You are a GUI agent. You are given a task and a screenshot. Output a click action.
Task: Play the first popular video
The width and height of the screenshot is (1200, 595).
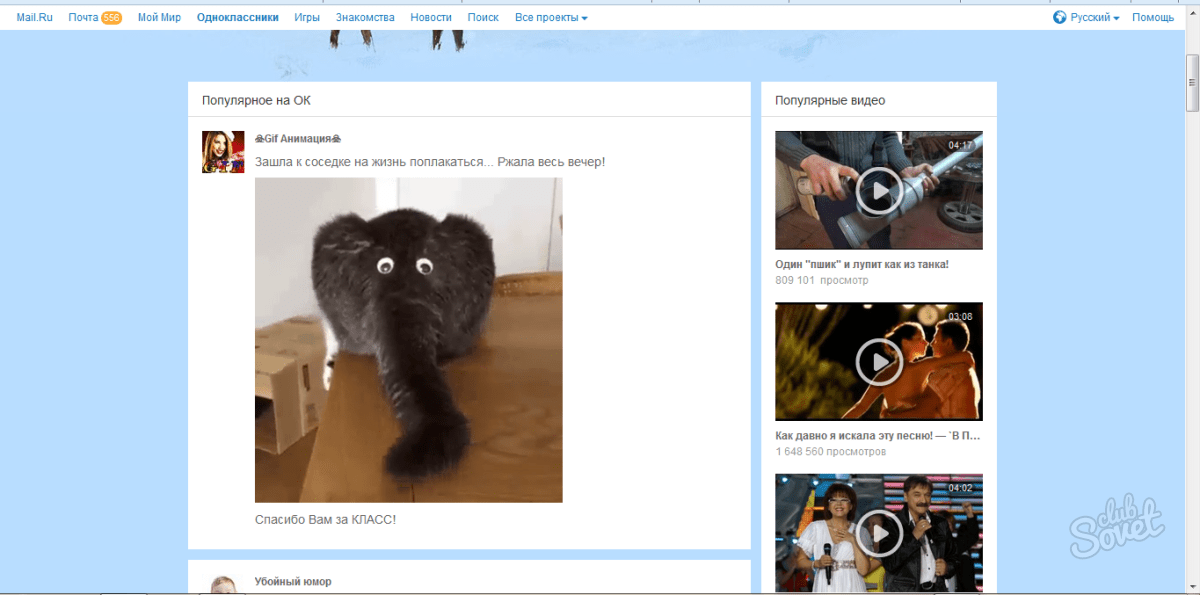pyautogui.click(x=878, y=190)
